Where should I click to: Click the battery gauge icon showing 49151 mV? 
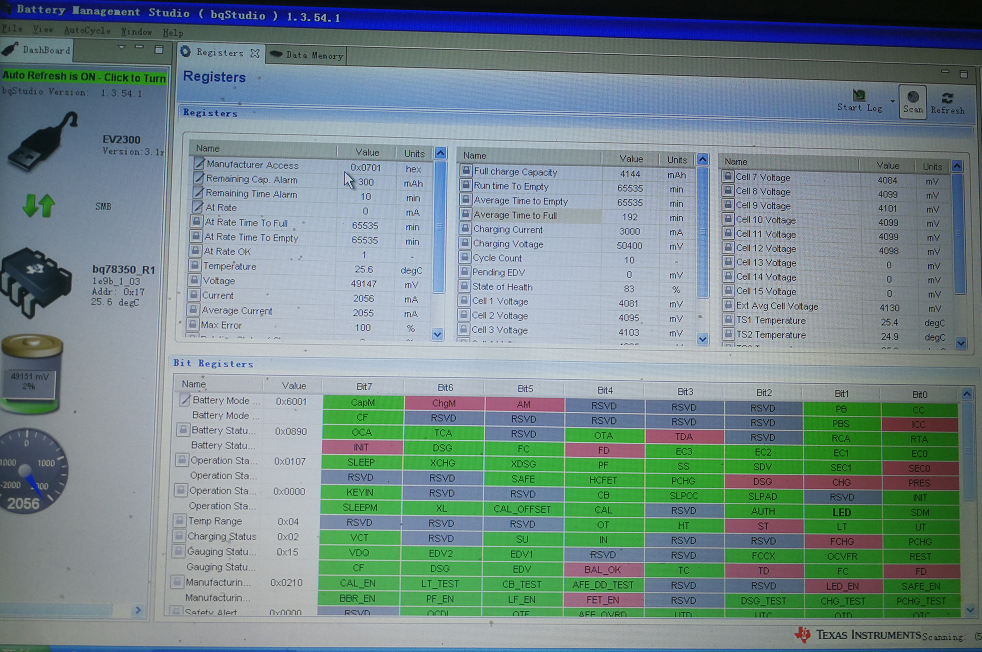coord(32,375)
